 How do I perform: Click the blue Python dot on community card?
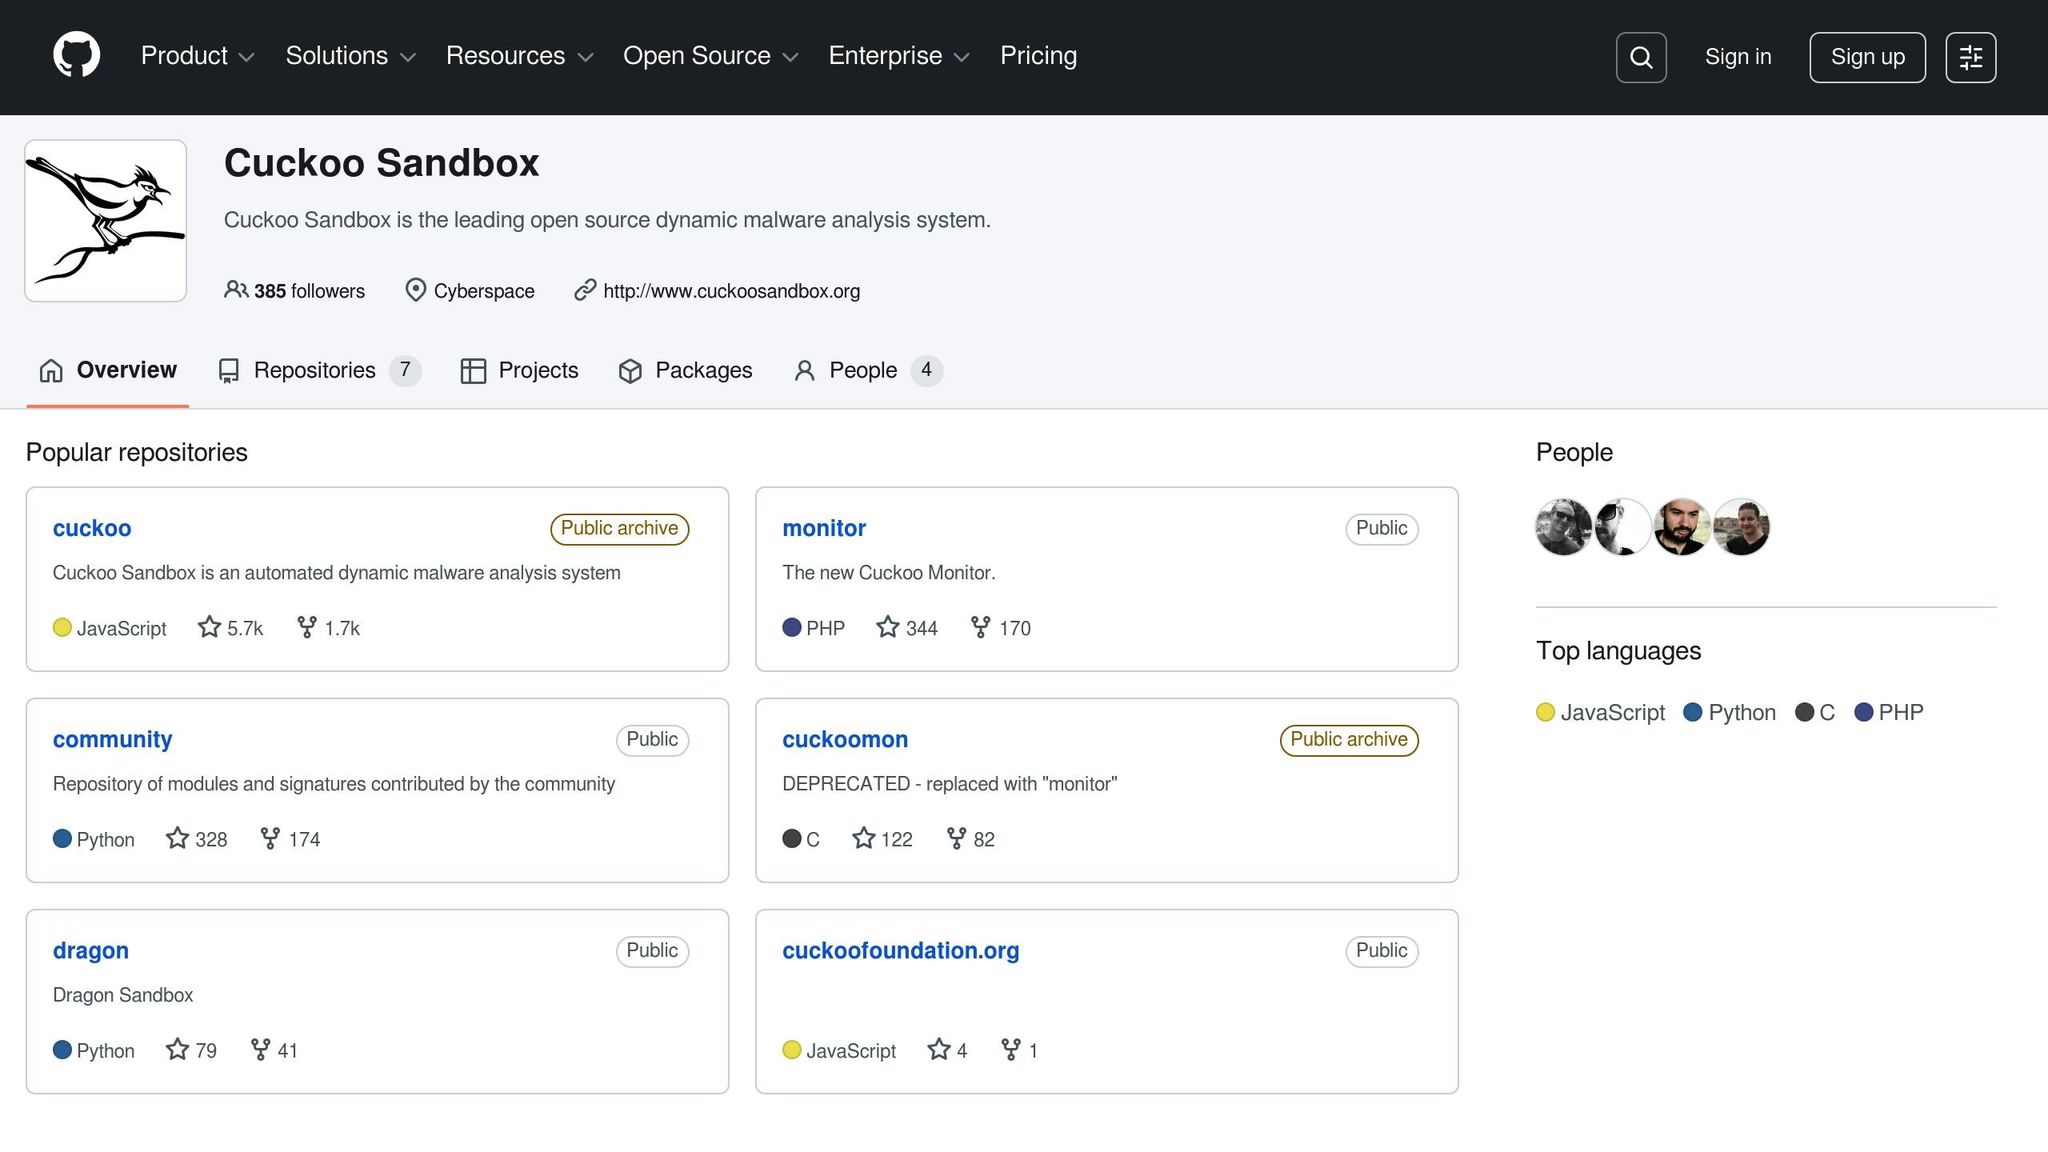point(62,838)
